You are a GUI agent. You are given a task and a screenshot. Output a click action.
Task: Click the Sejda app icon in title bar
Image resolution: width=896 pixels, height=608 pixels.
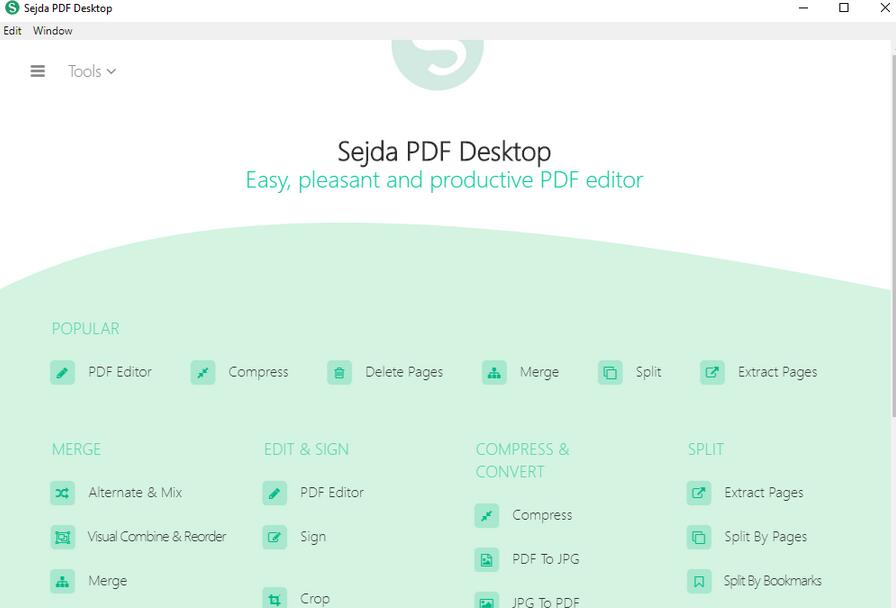pos(12,8)
